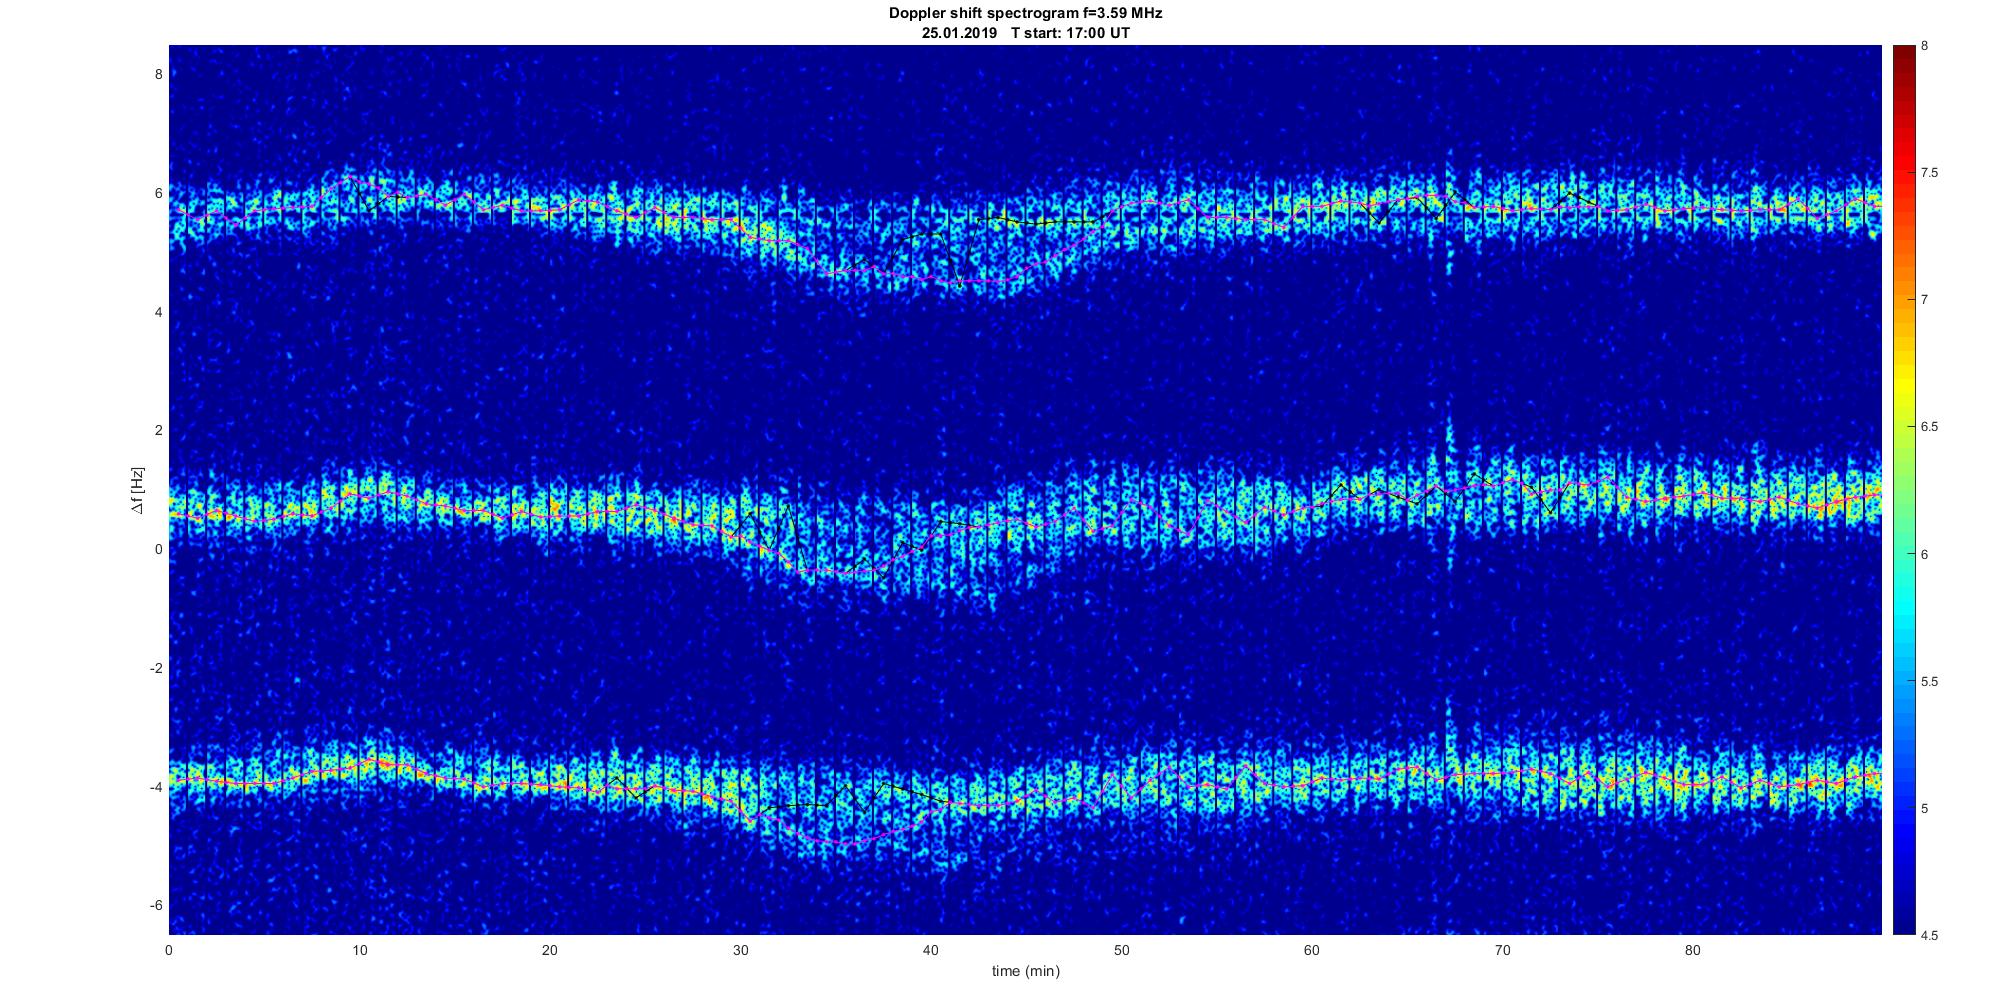Click the x-axis tick label 30
Image resolution: width=2000 pixels, height=1003 pixels.
pyautogui.click(x=740, y=950)
